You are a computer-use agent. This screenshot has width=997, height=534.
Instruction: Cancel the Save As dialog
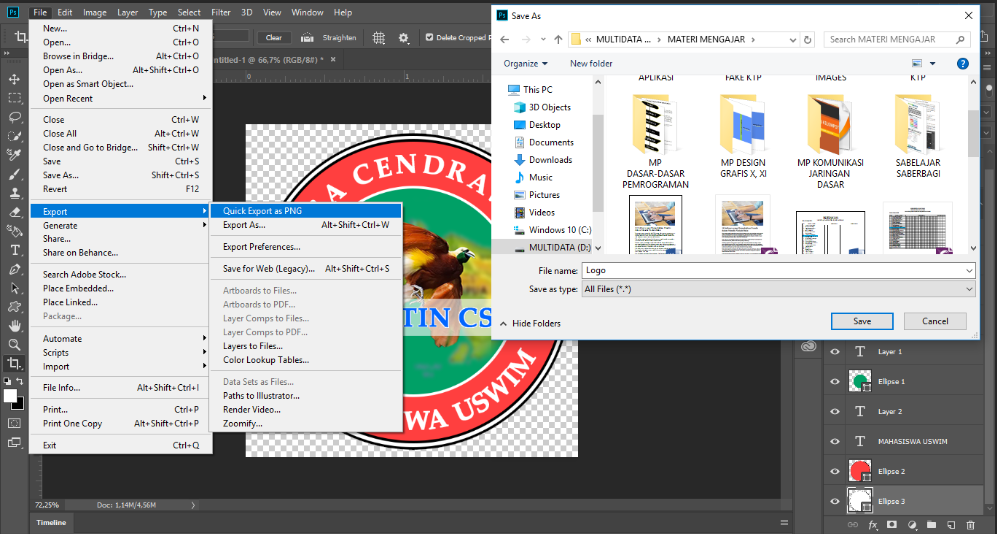pos(935,321)
